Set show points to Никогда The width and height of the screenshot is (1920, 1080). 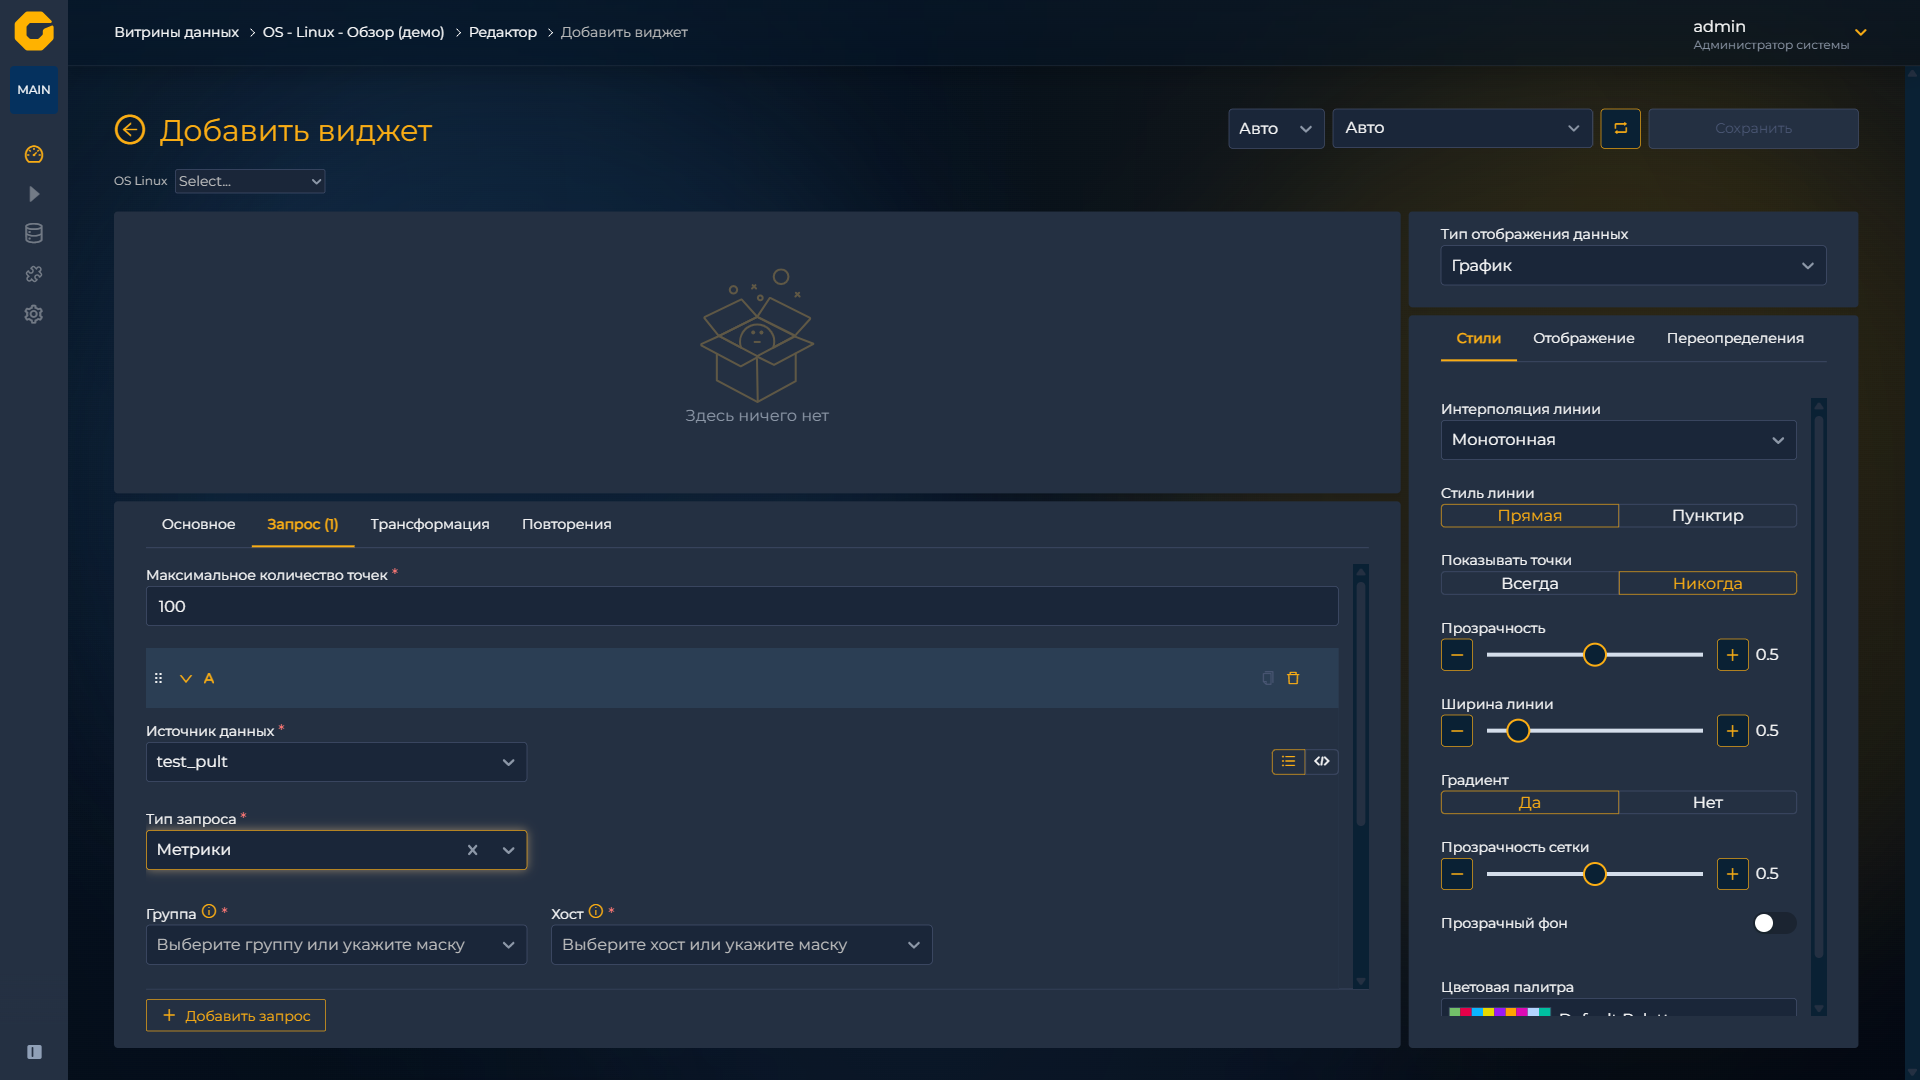point(1708,584)
